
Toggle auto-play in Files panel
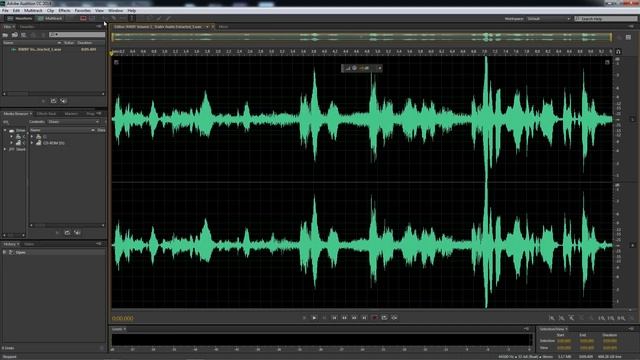pos(63,100)
